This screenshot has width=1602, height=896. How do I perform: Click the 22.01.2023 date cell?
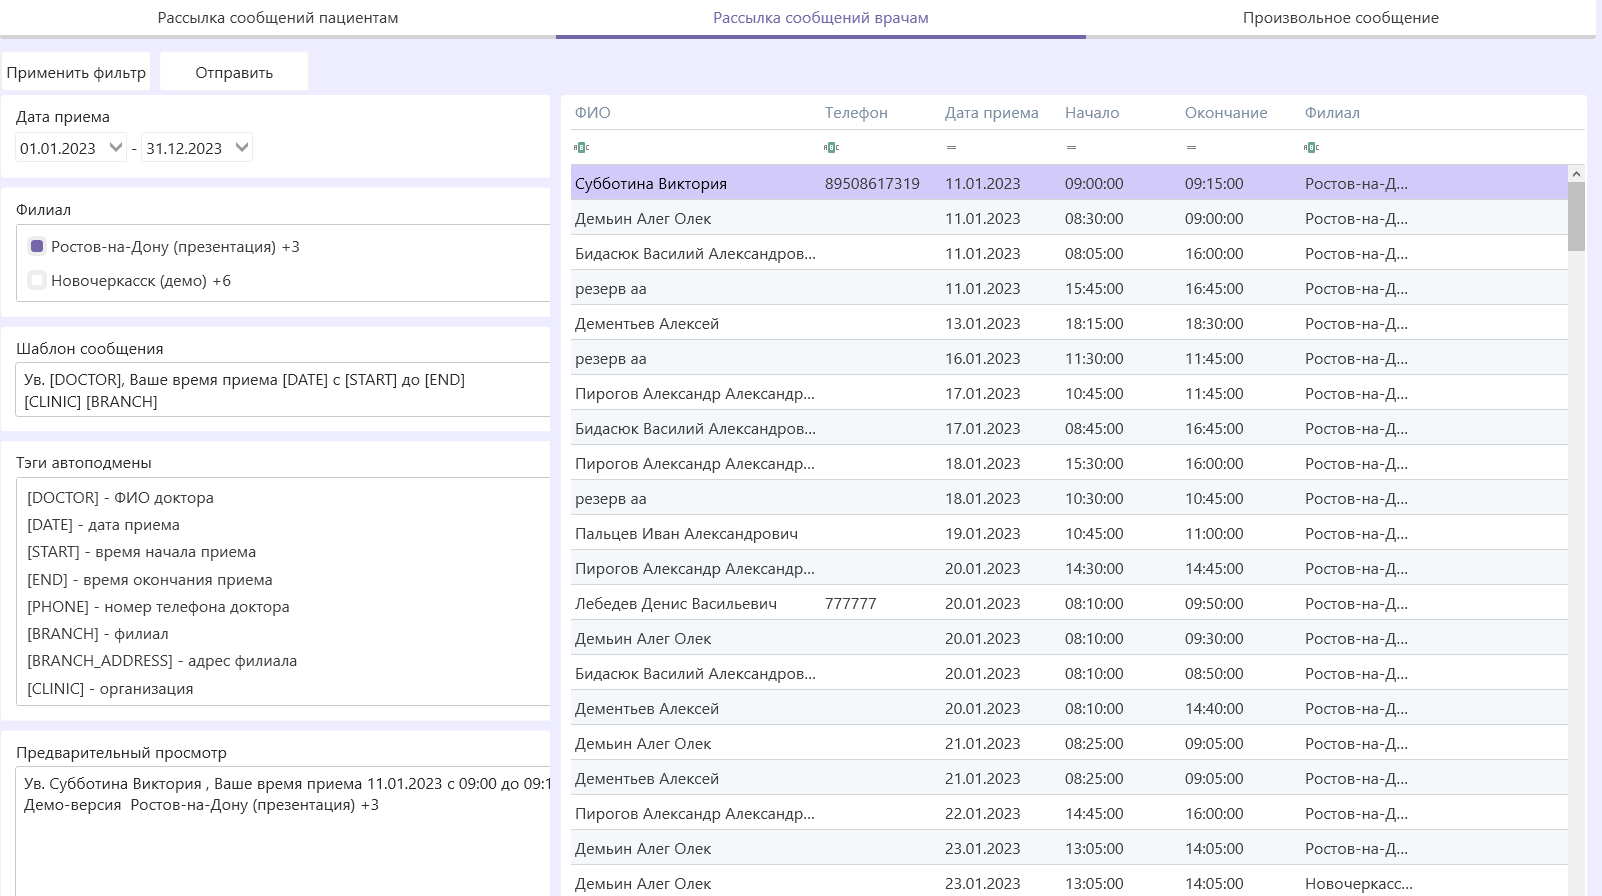pyautogui.click(x=983, y=814)
